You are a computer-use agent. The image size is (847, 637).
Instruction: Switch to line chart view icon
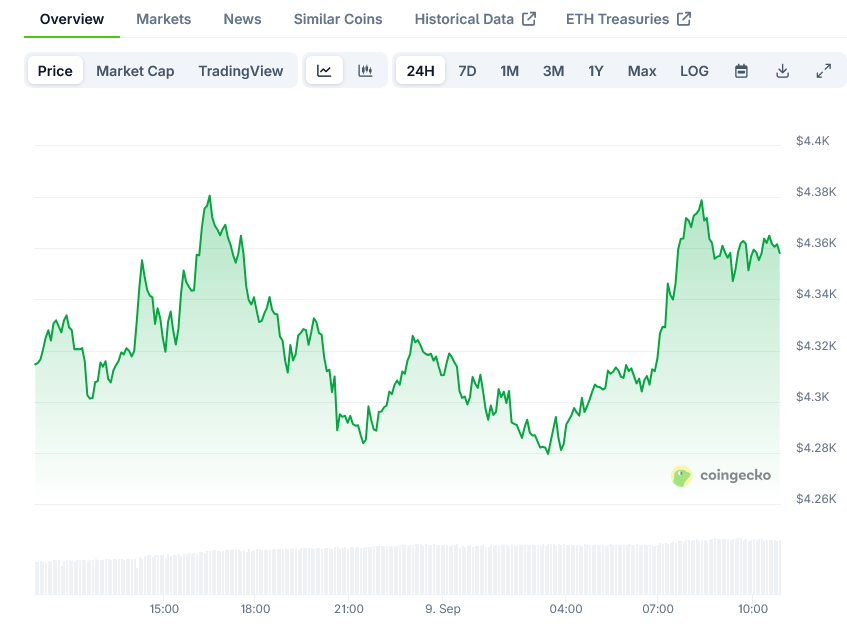tap(324, 71)
